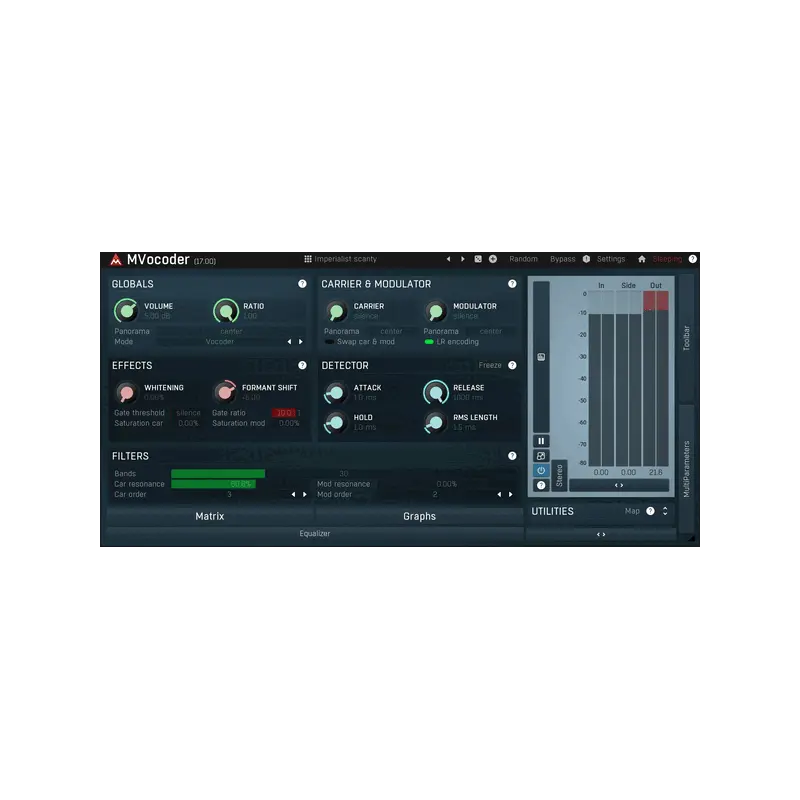Open the Mode Vocoder selector

pyautogui.click(x=220, y=342)
